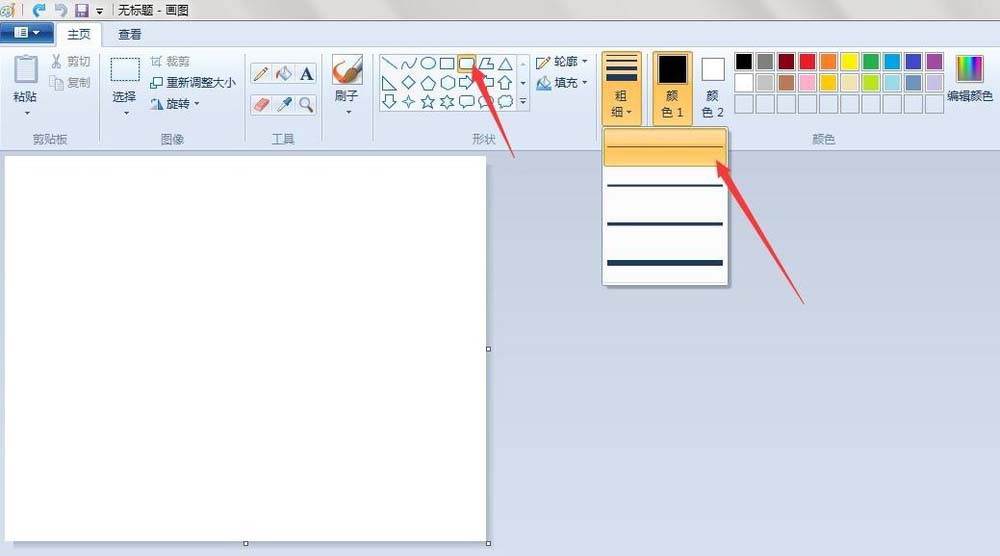Viewport: 1000px width, 556px height.
Task: Click 重新调整大小 resize button
Action: (193, 82)
